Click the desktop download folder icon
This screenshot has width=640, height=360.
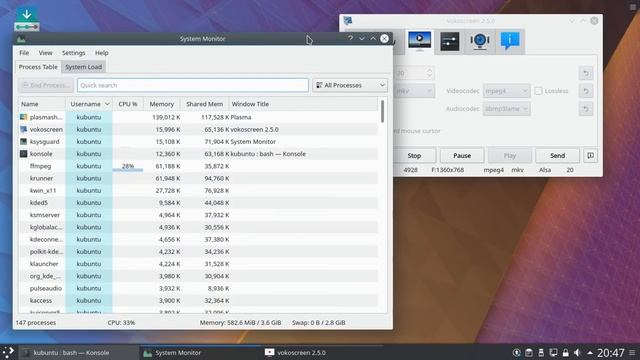pos(27,19)
